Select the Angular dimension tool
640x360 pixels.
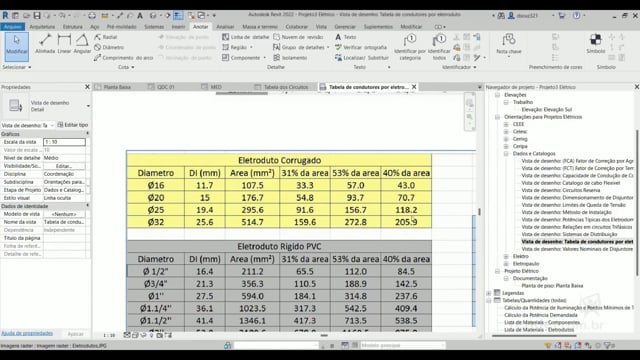tap(82, 44)
